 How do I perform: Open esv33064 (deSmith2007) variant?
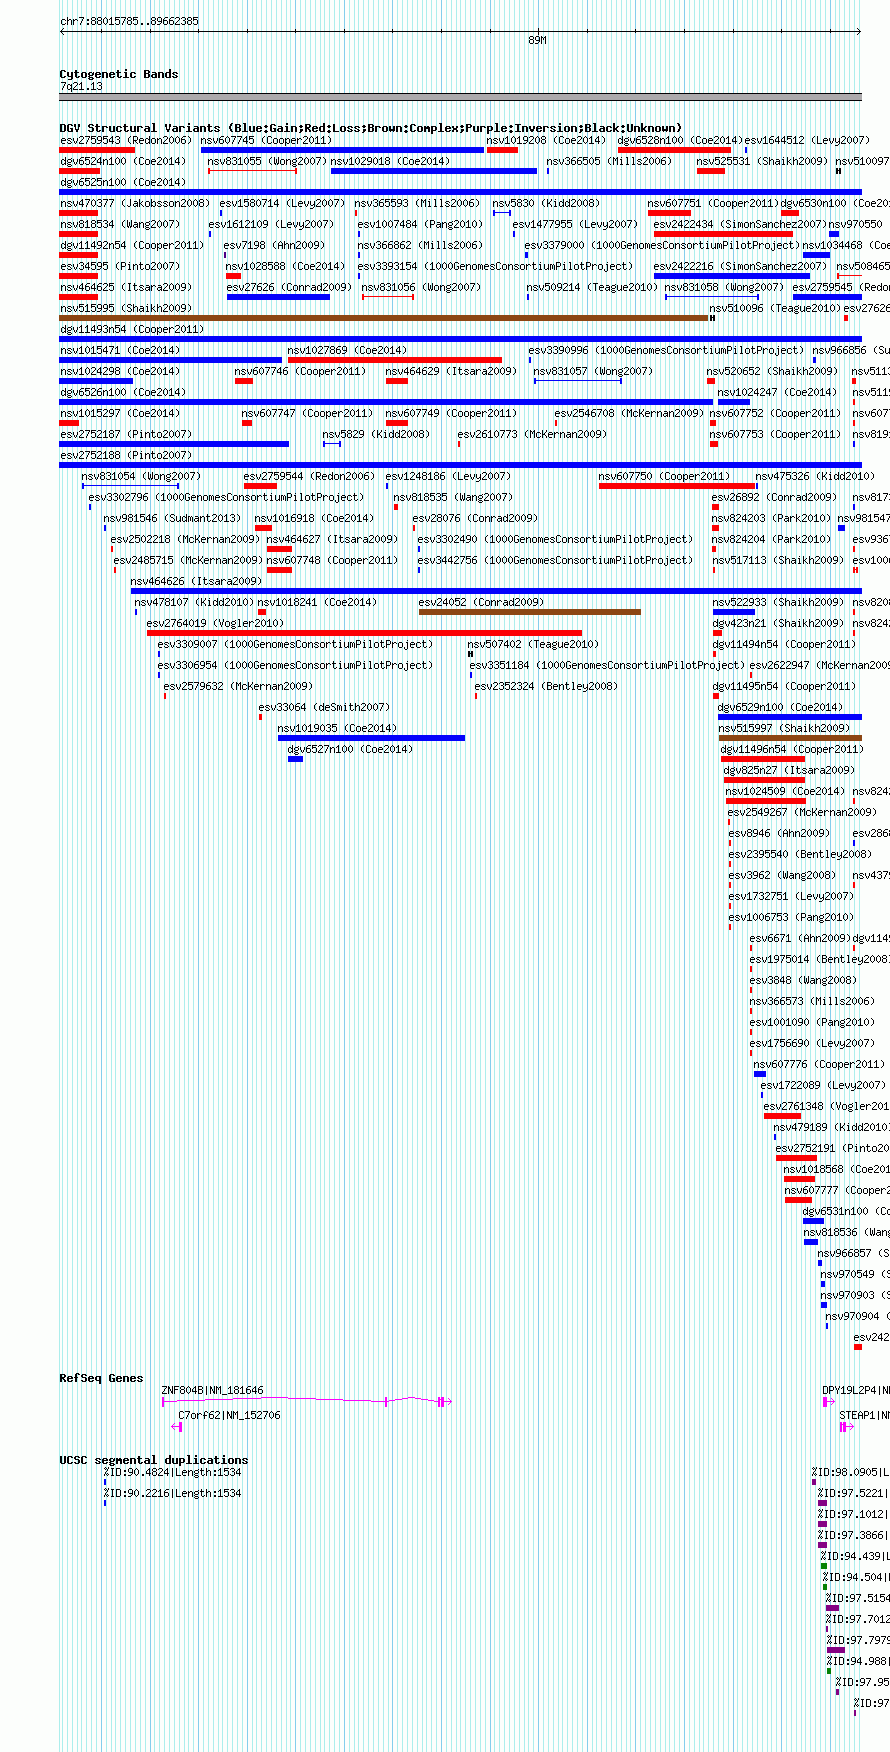tap(324, 708)
